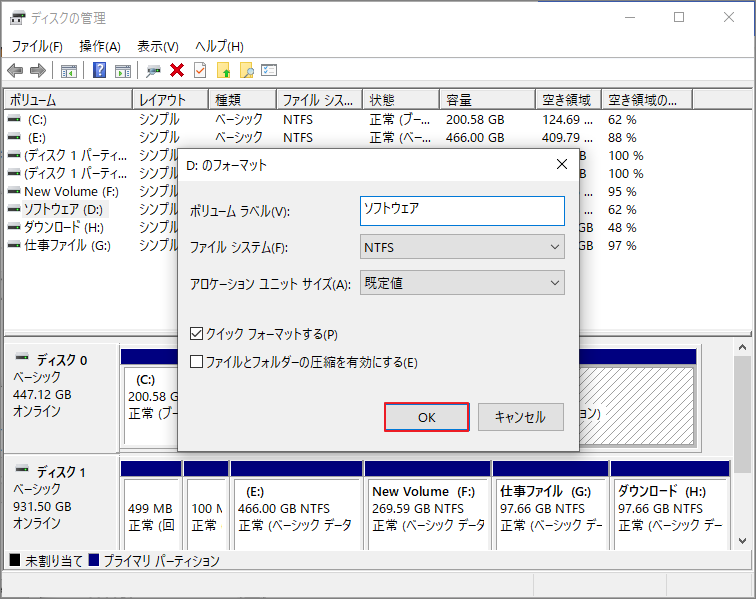Click the checkmark document toolbar icon
This screenshot has width=756, height=599.
point(200,70)
